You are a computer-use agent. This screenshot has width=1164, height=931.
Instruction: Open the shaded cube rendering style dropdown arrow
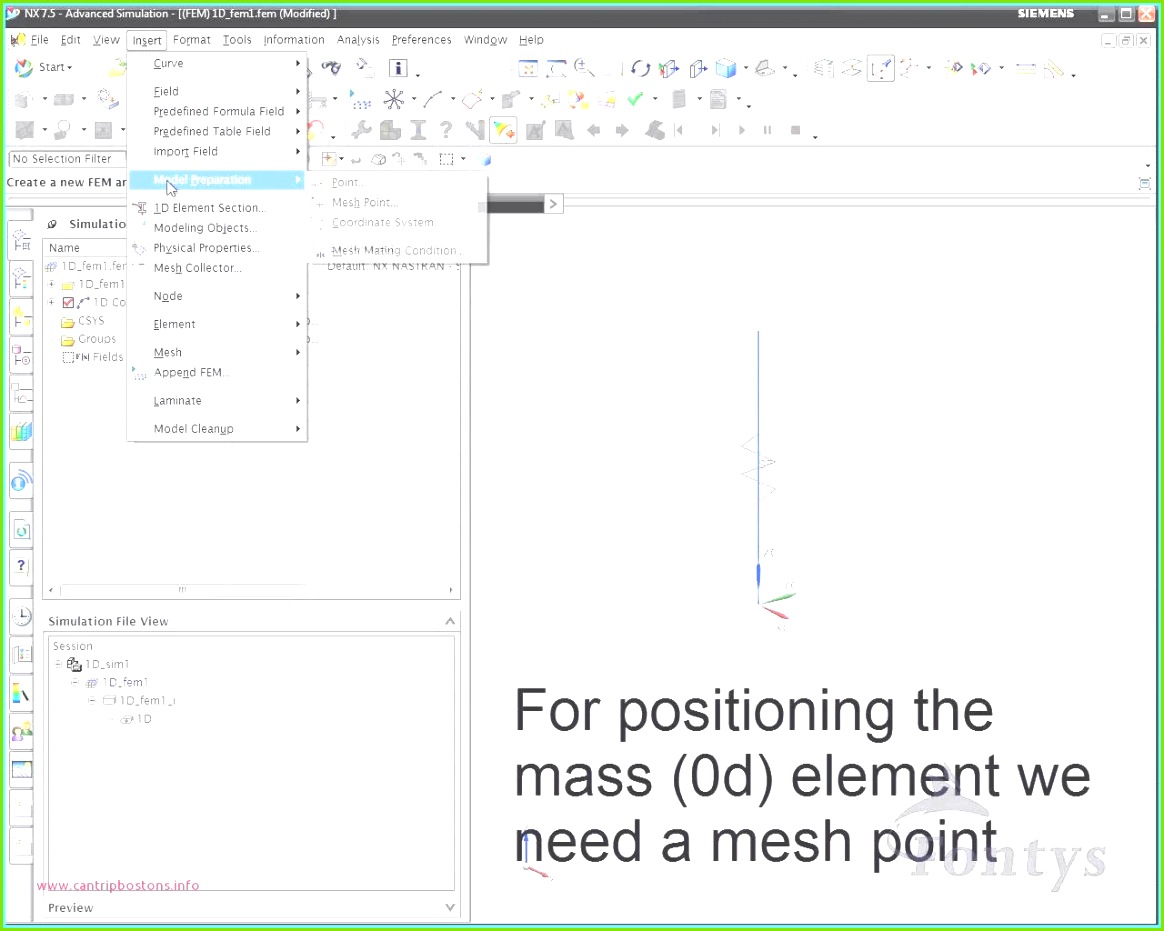tap(745, 69)
